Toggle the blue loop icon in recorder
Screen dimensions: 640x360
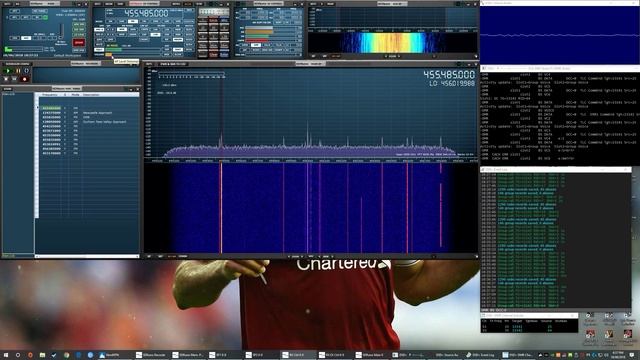27,71
